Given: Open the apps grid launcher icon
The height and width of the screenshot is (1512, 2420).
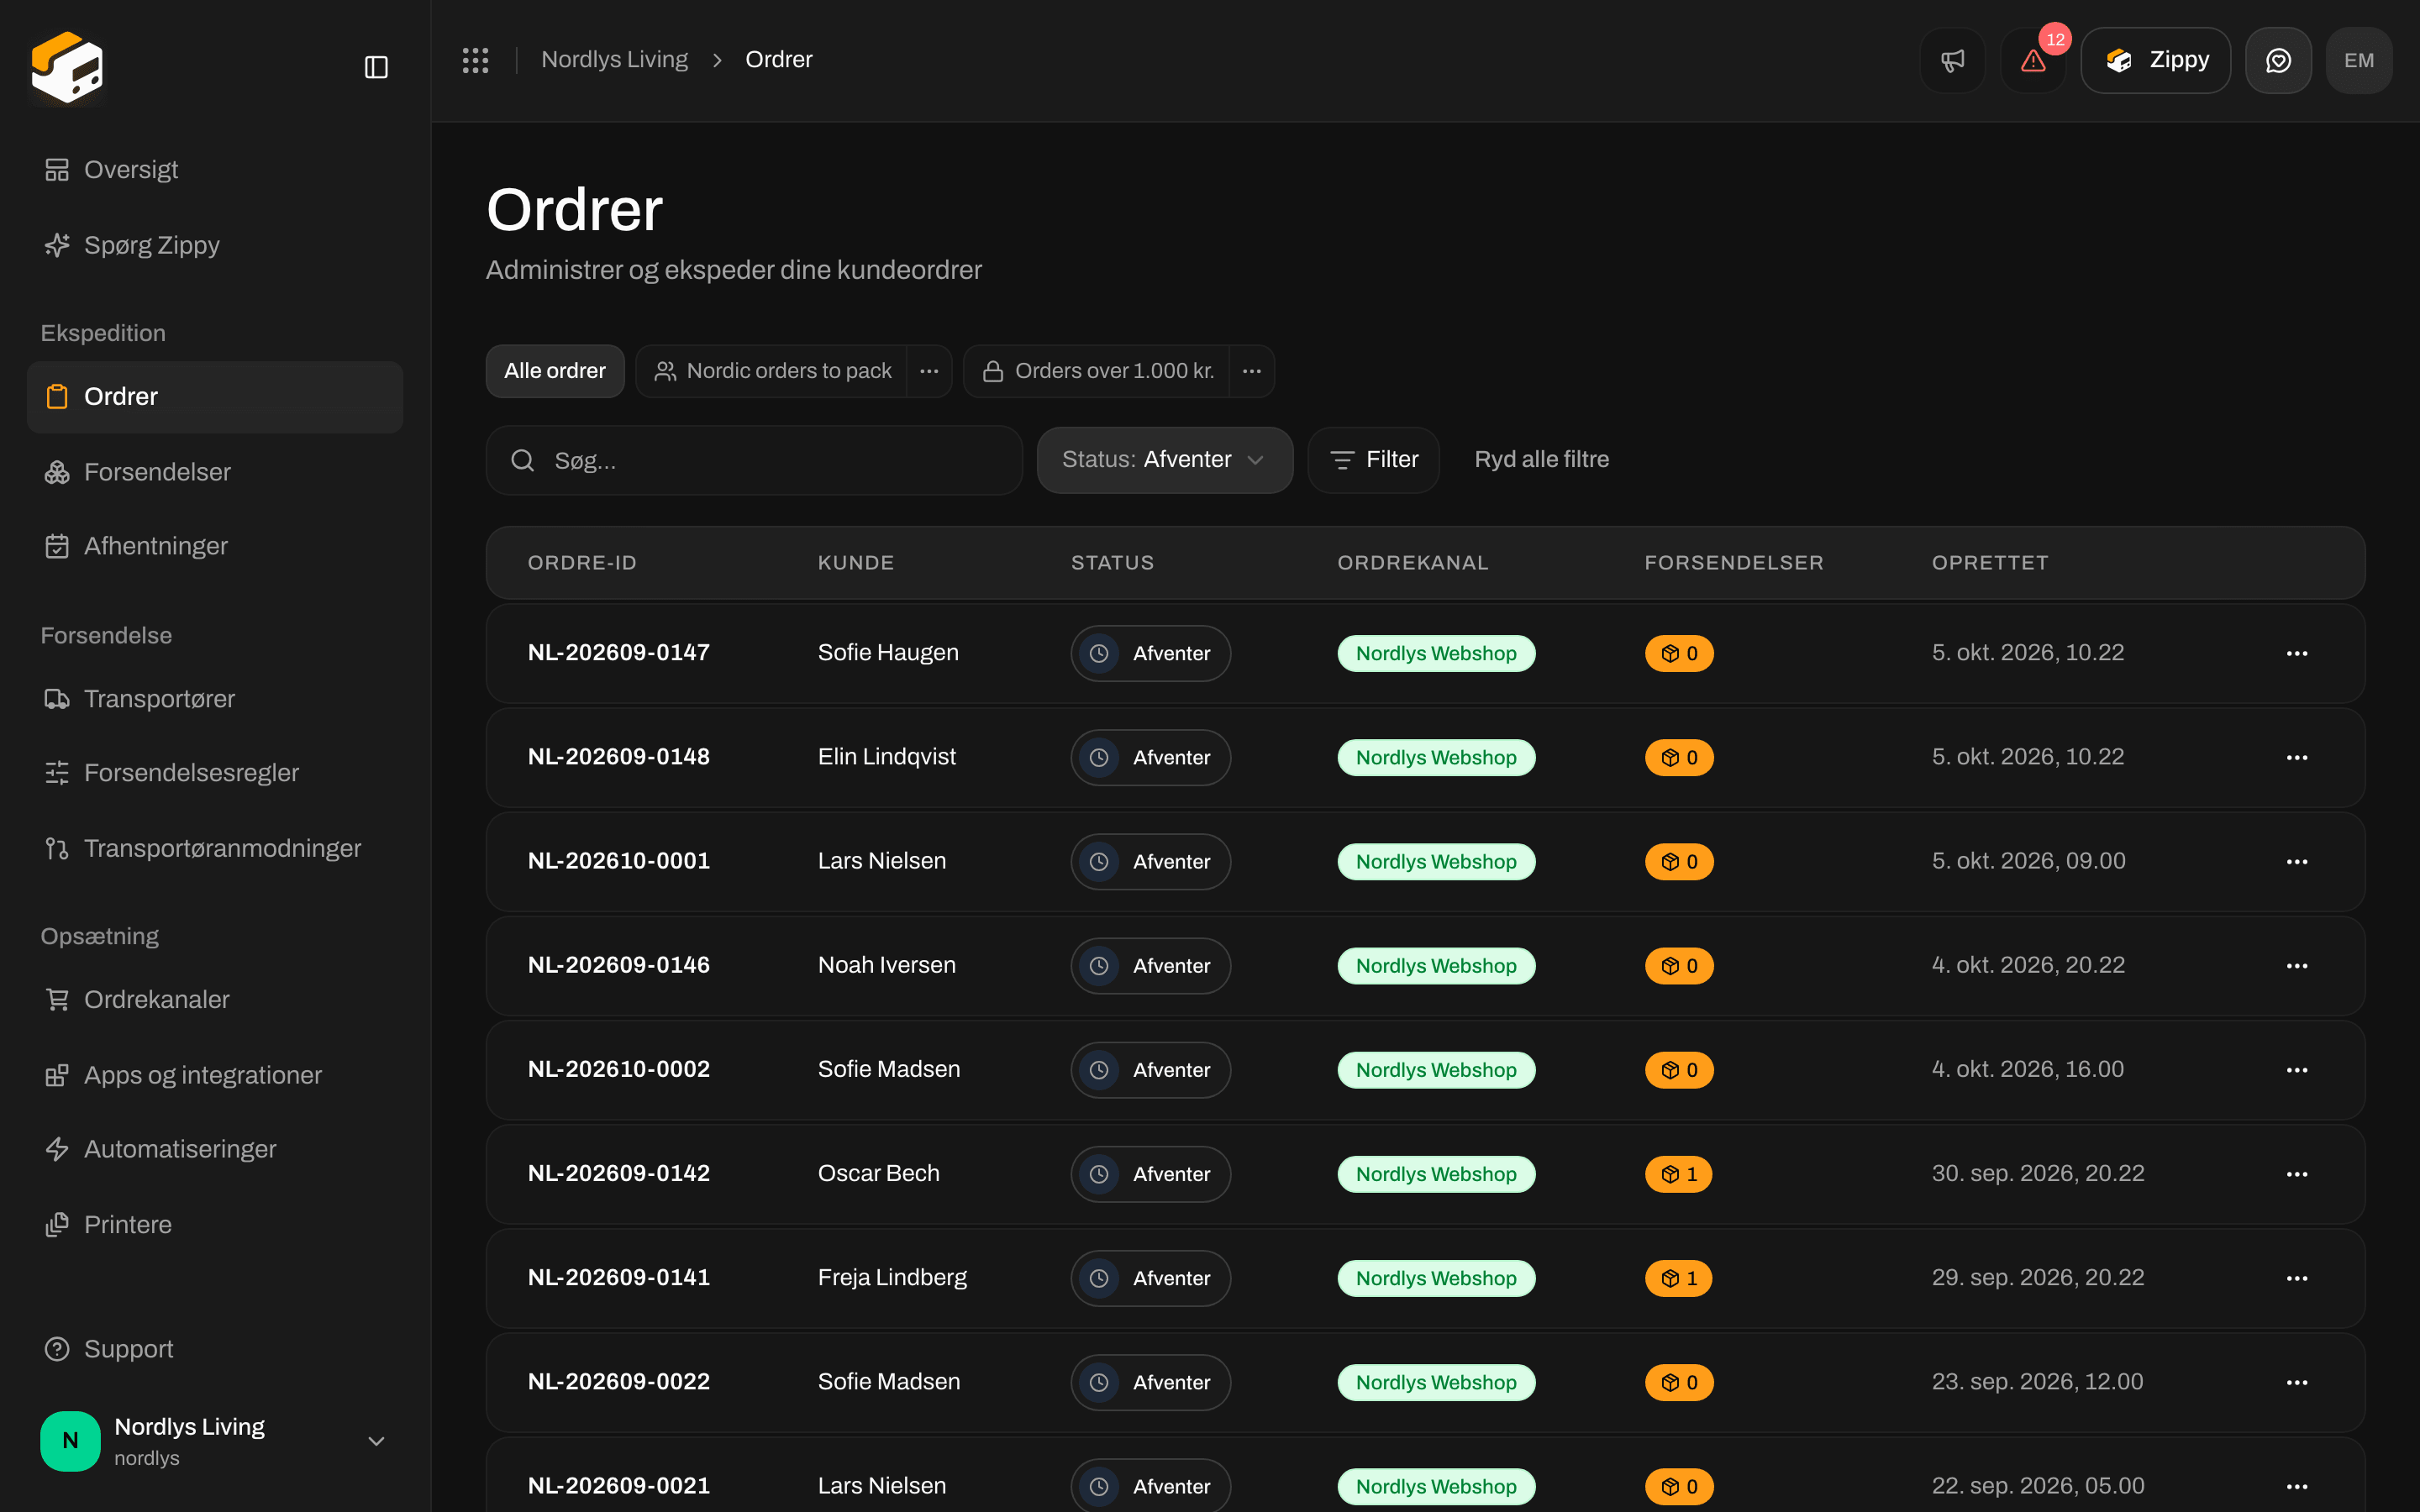Looking at the screenshot, I should (x=475, y=60).
